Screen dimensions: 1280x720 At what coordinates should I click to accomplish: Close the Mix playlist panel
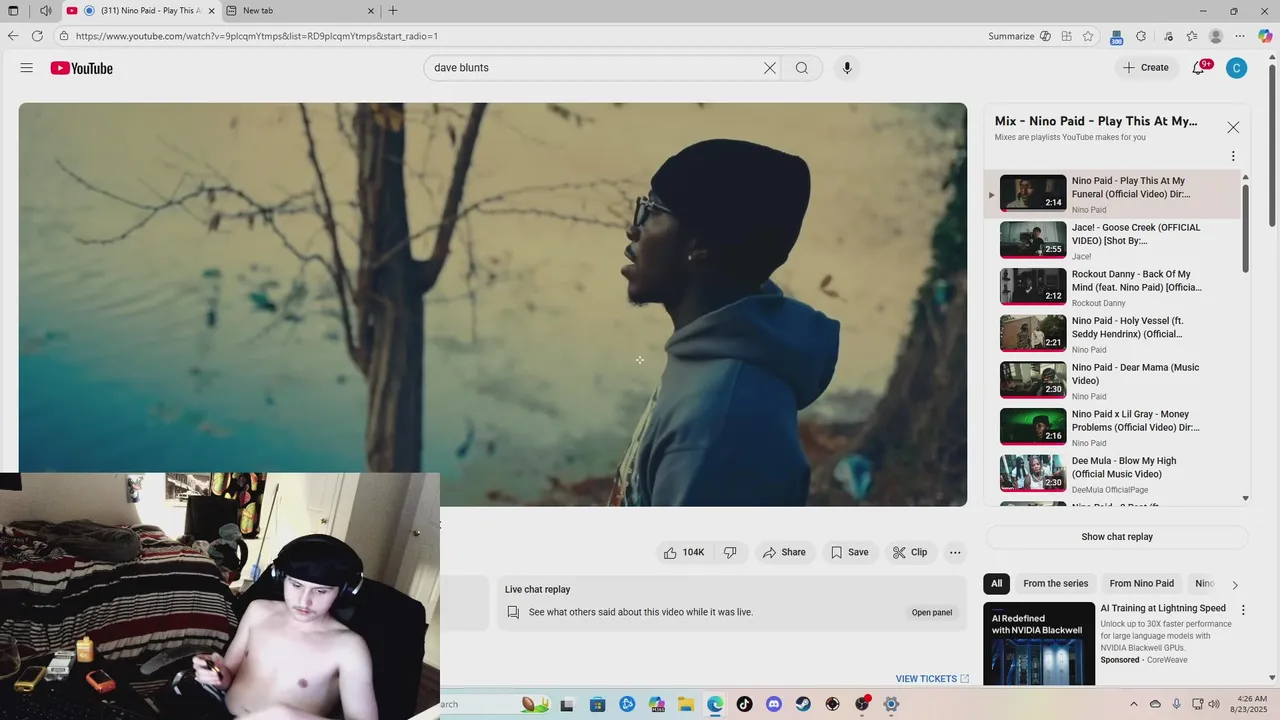pos(1233,127)
